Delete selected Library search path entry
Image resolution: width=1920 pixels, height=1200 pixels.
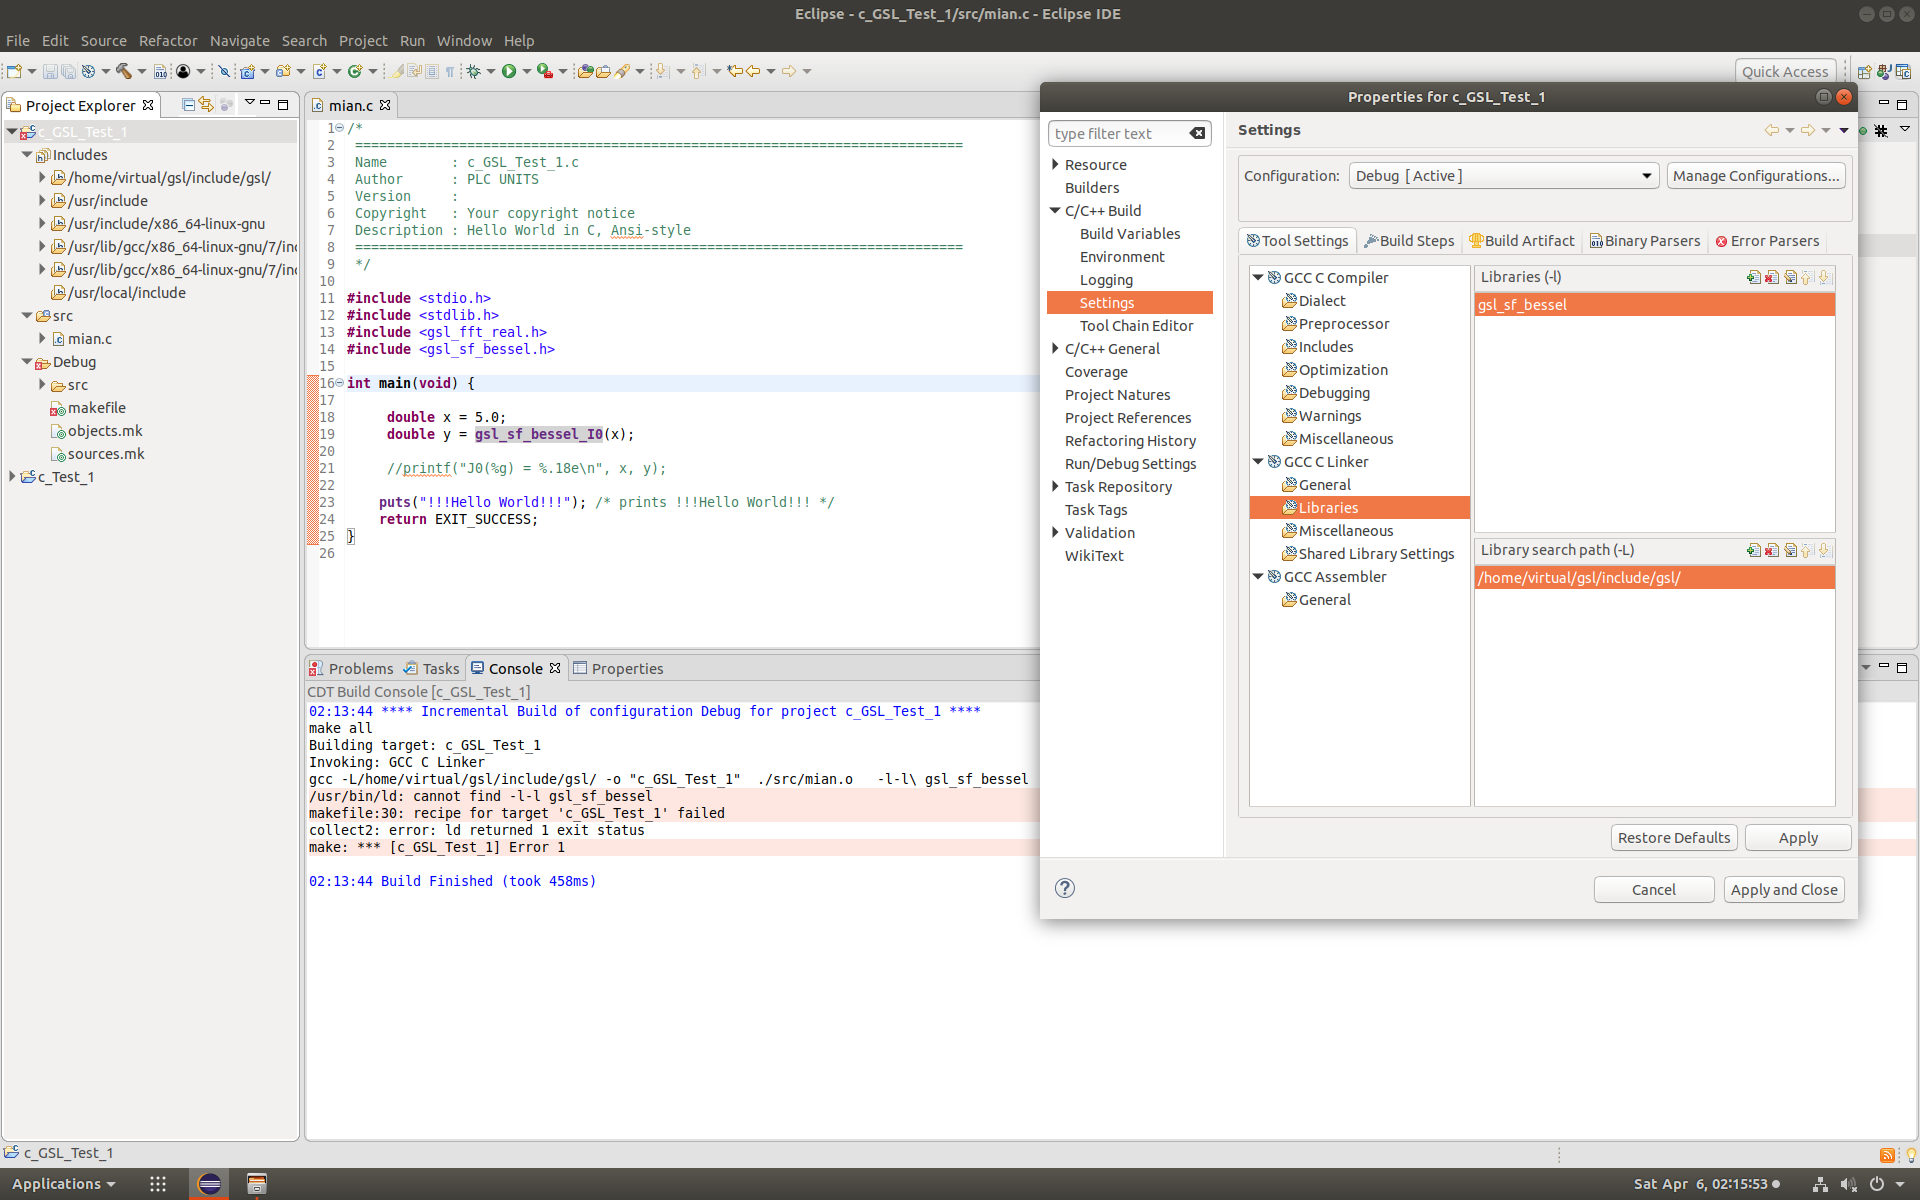[x=1771, y=550]
